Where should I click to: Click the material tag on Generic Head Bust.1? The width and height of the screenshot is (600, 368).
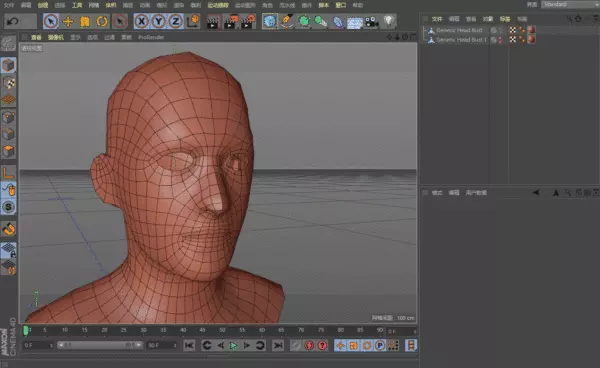[x=532, y=40]
